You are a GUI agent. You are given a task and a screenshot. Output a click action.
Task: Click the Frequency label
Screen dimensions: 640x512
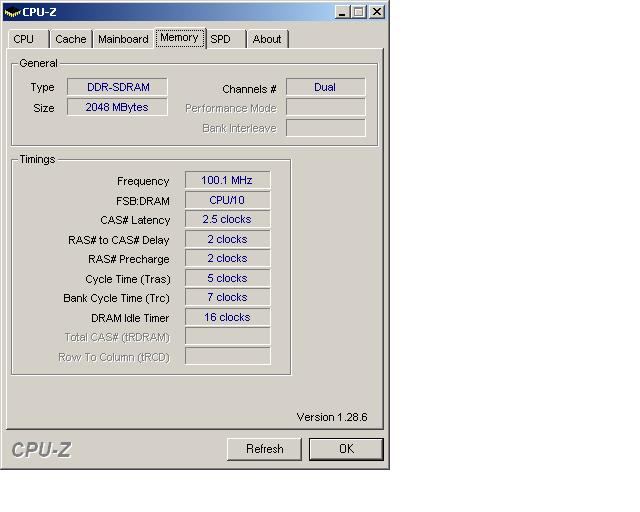(x=143, y=181)
